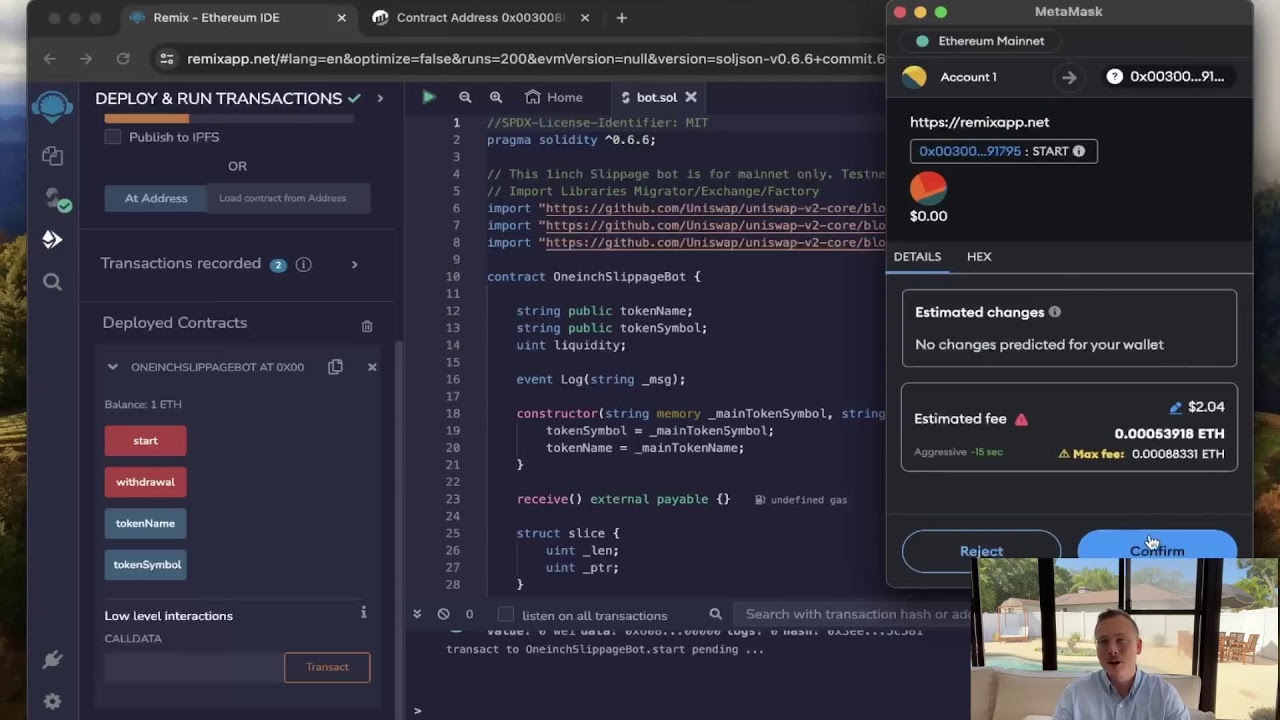The image size is (1280, 720).
Task: Reload the Remix browser page
Action: (123, 59)
